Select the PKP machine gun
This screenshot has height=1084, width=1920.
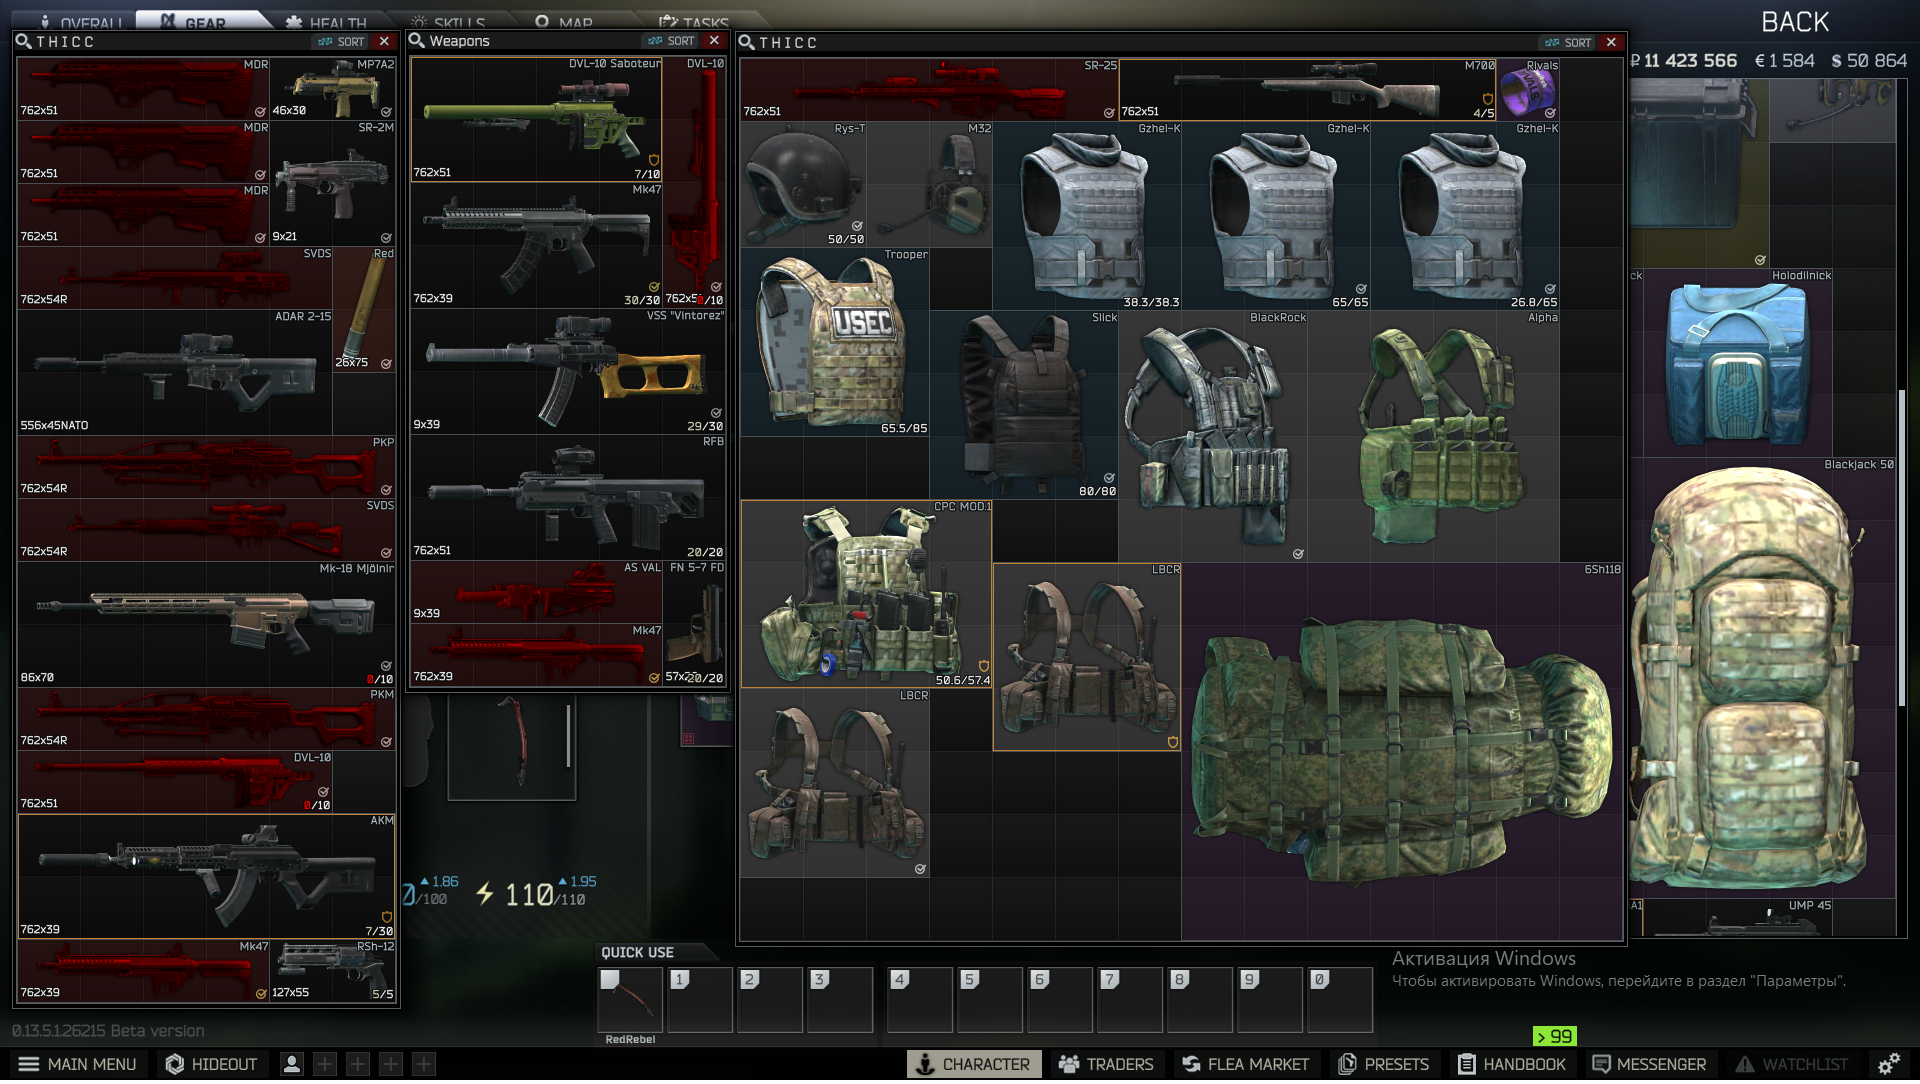point(207,466)
